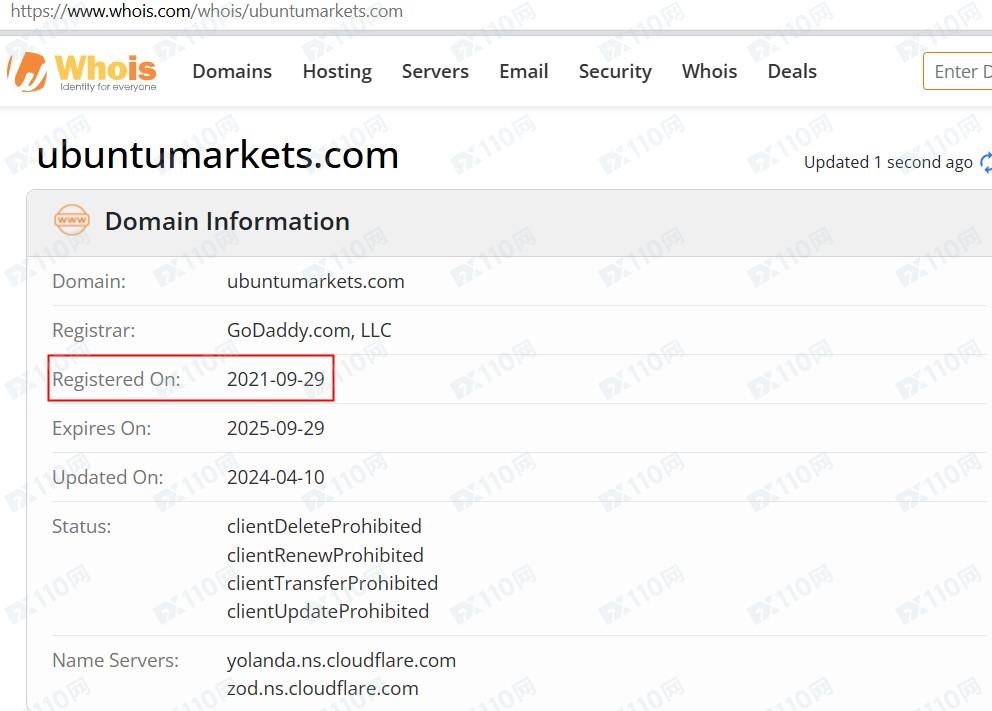
Task: Select the expiry date 2025-09-29
Action: point(276,428)
